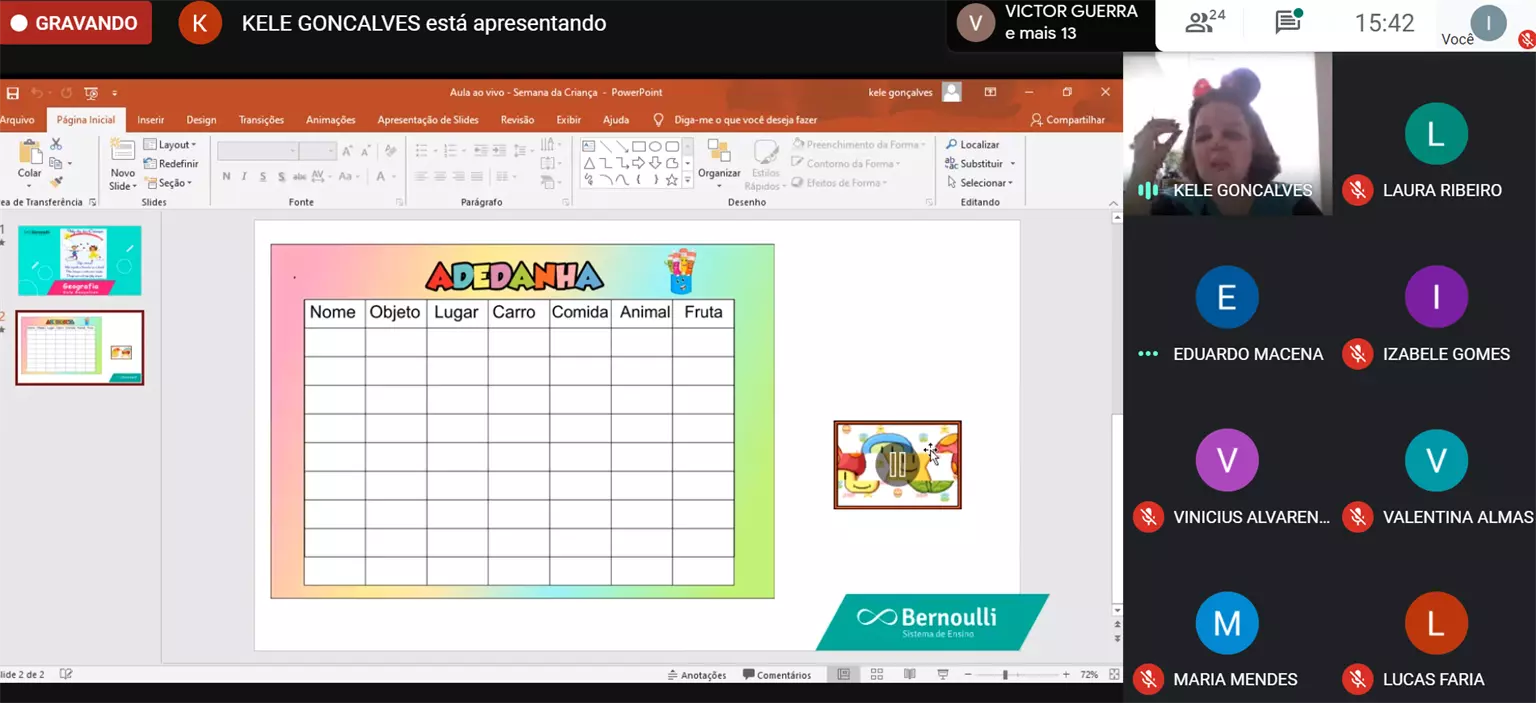
Task: Switch to Reading View icon in status bar
Action: [x=909, y=675]
